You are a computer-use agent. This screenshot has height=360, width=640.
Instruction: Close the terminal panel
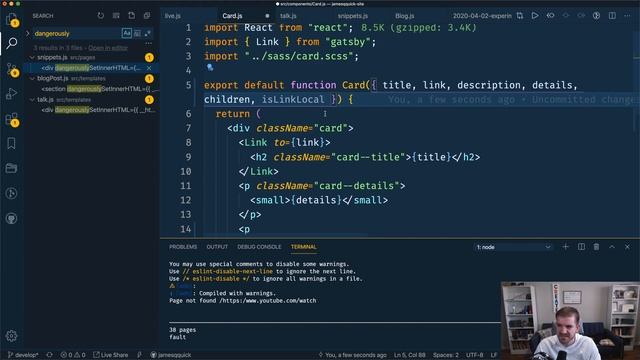[627, 247]
